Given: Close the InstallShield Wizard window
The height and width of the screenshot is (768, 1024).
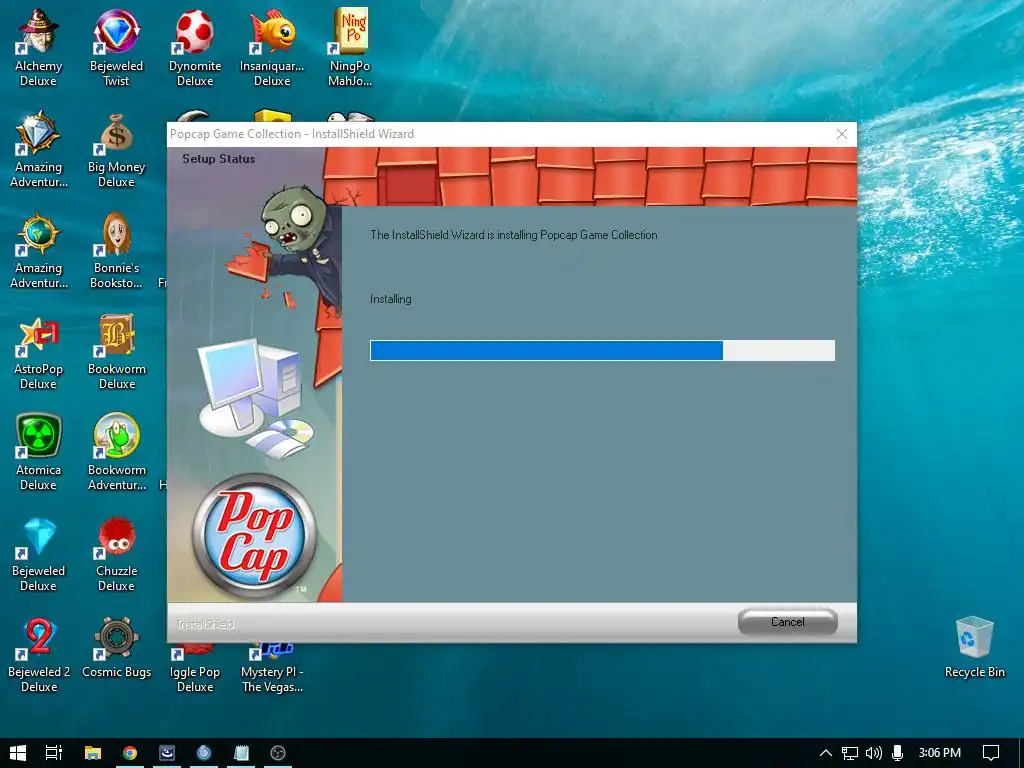Looking at the screenshot, I should (842, 134).
